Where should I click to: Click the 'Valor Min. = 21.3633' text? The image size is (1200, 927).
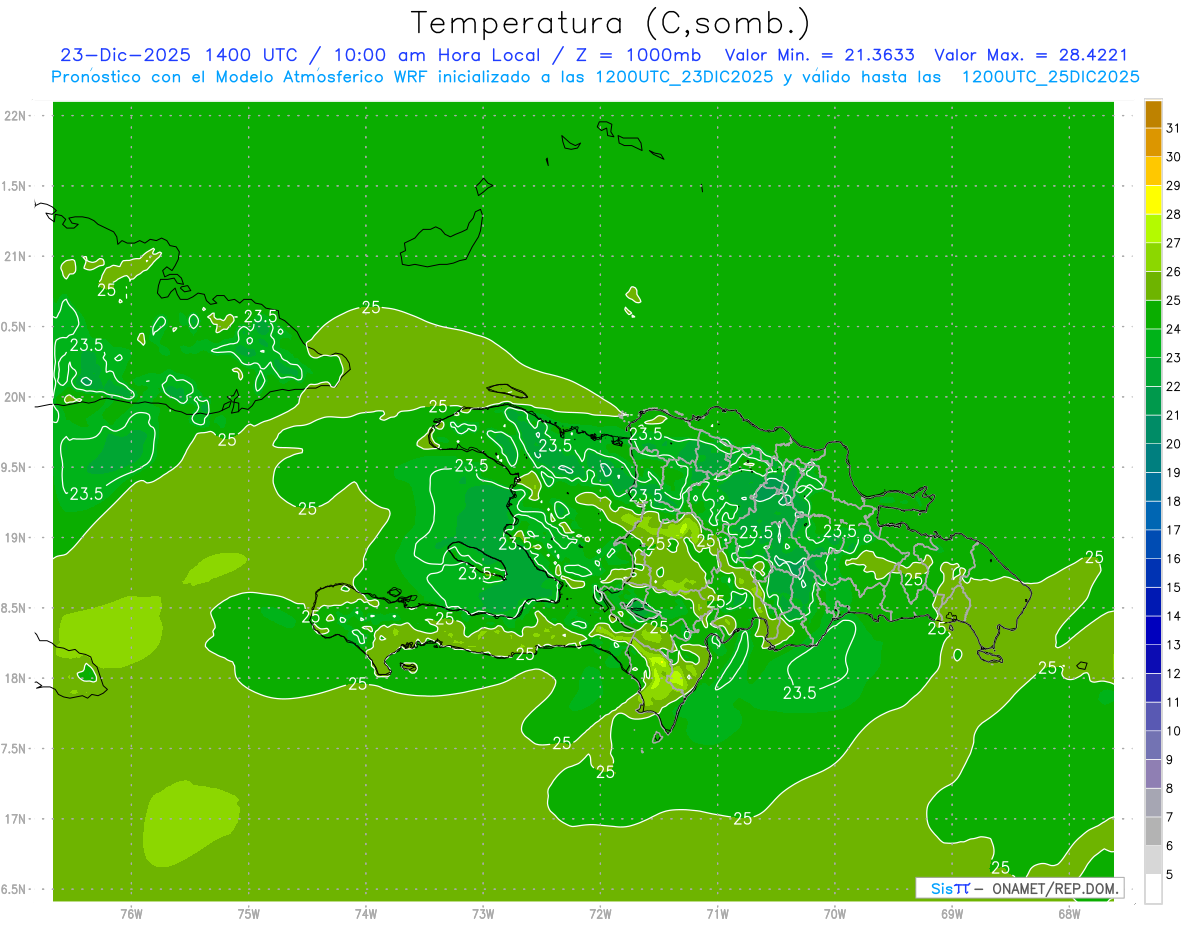coord(819,55)
